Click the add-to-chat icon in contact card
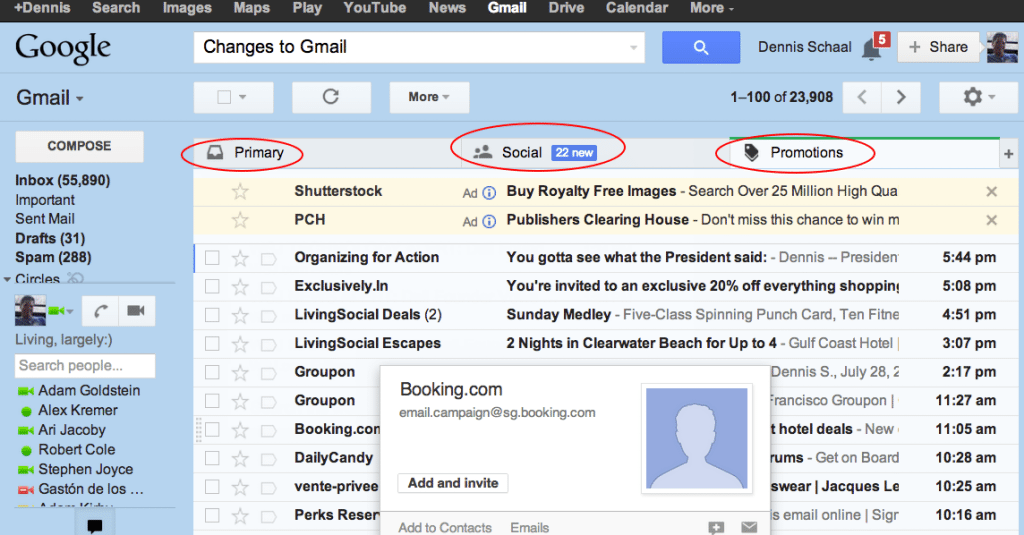 (x=716, y=527)
